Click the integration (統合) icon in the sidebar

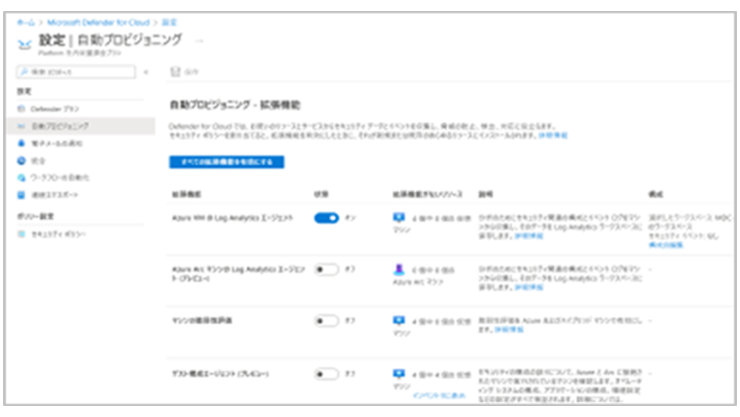[x=21, y=161]
